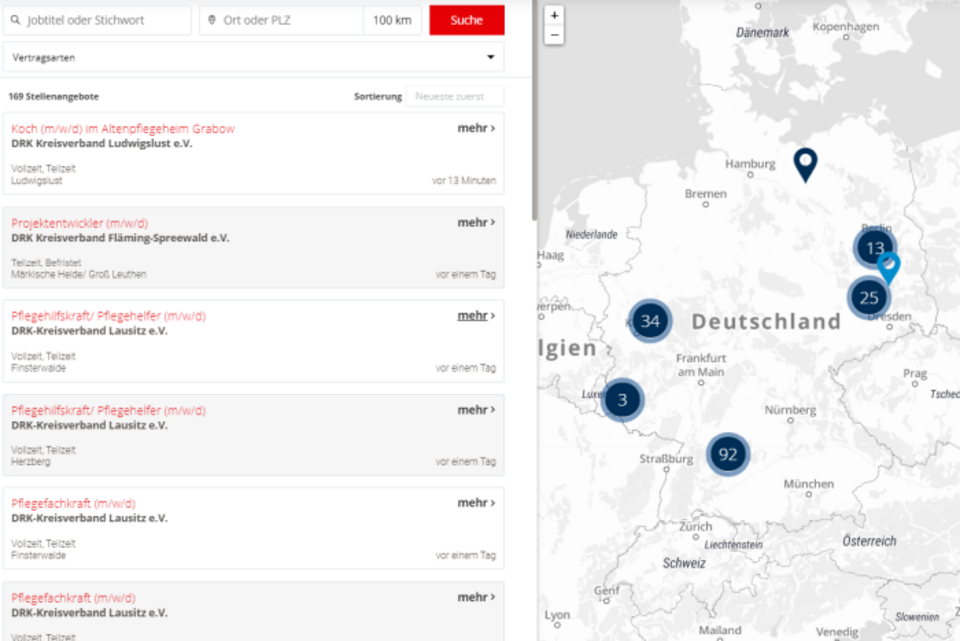Screen dimensions: 960x641
Task: Focus the 'Ort oder PLZ' location field
Action: coord(282,20)
